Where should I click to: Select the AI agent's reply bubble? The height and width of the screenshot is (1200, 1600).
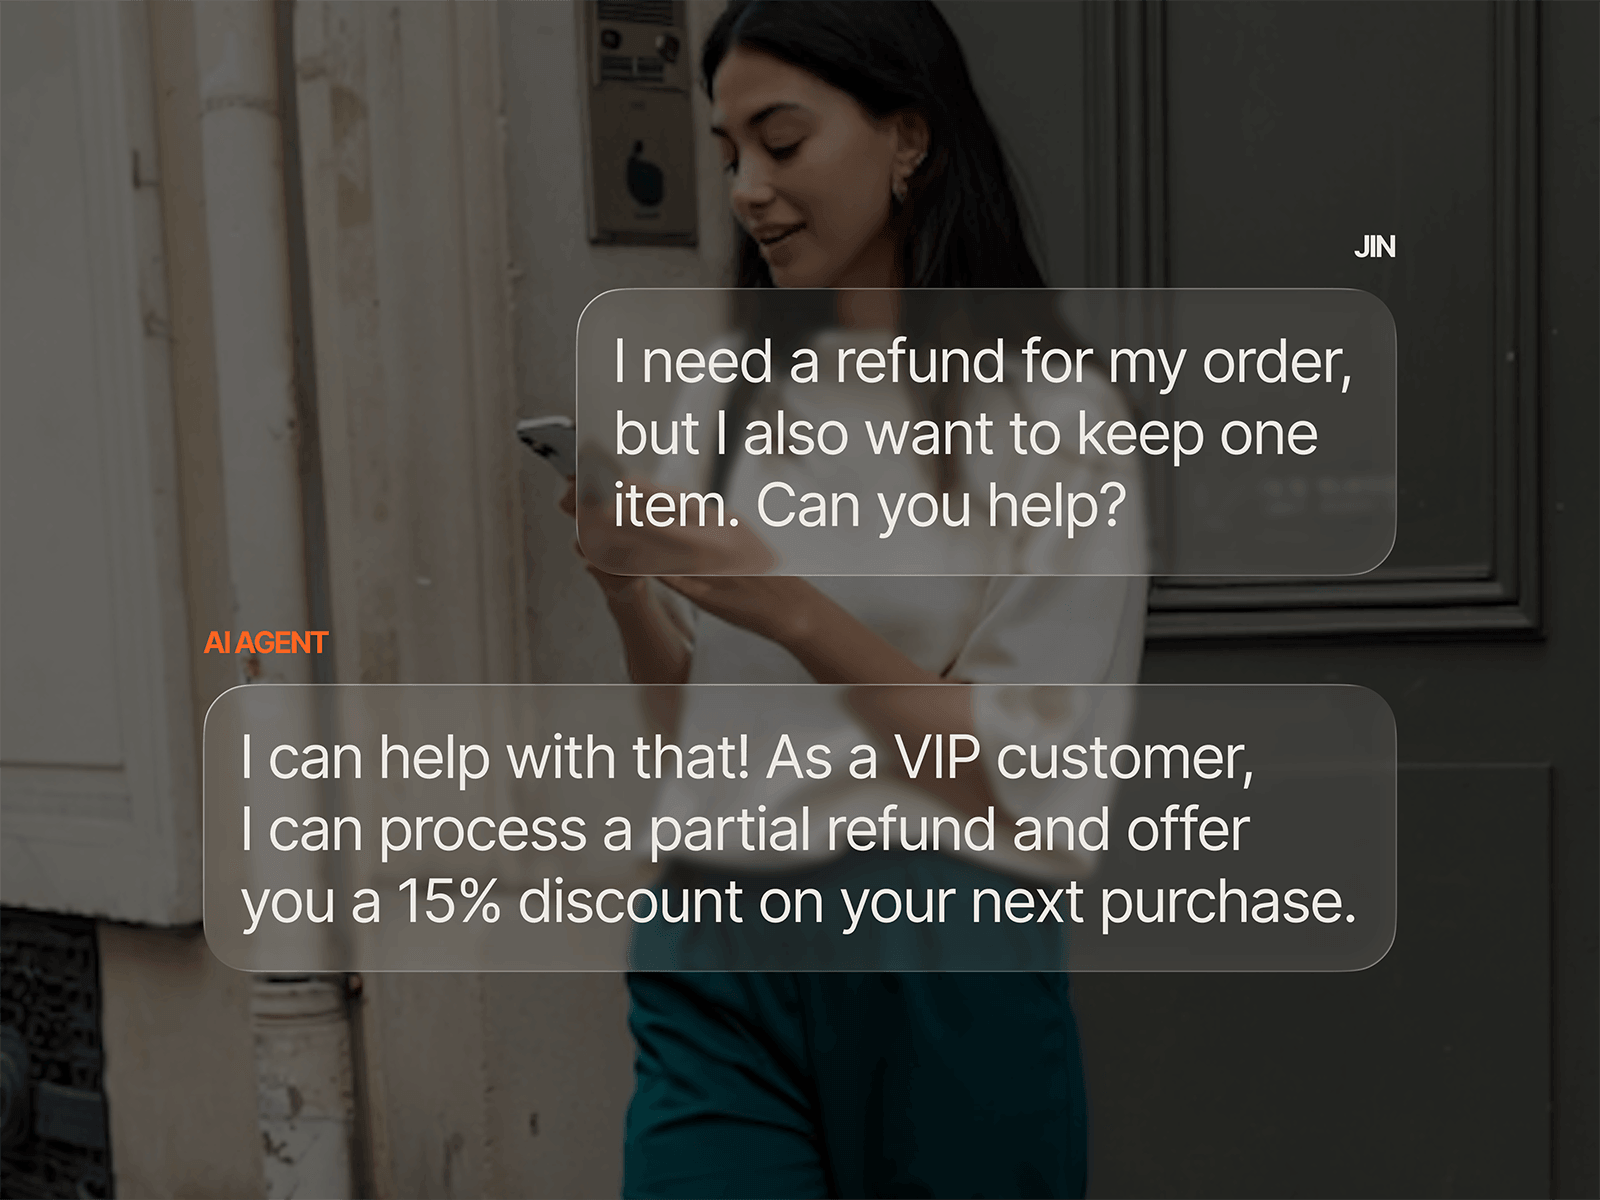point(799,828)
